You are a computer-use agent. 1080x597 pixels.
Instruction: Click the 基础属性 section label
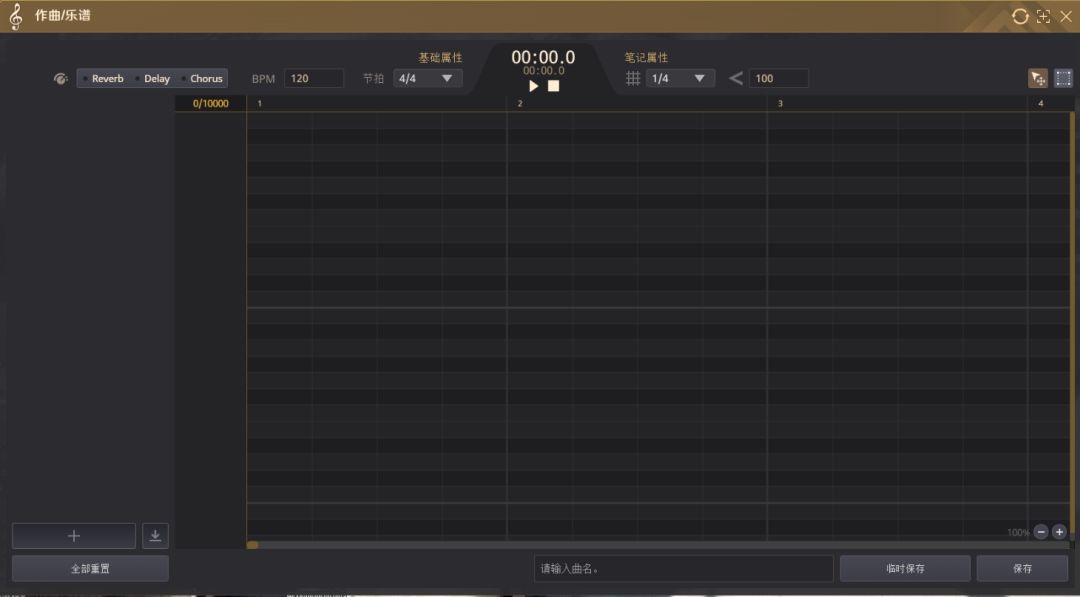440,58
